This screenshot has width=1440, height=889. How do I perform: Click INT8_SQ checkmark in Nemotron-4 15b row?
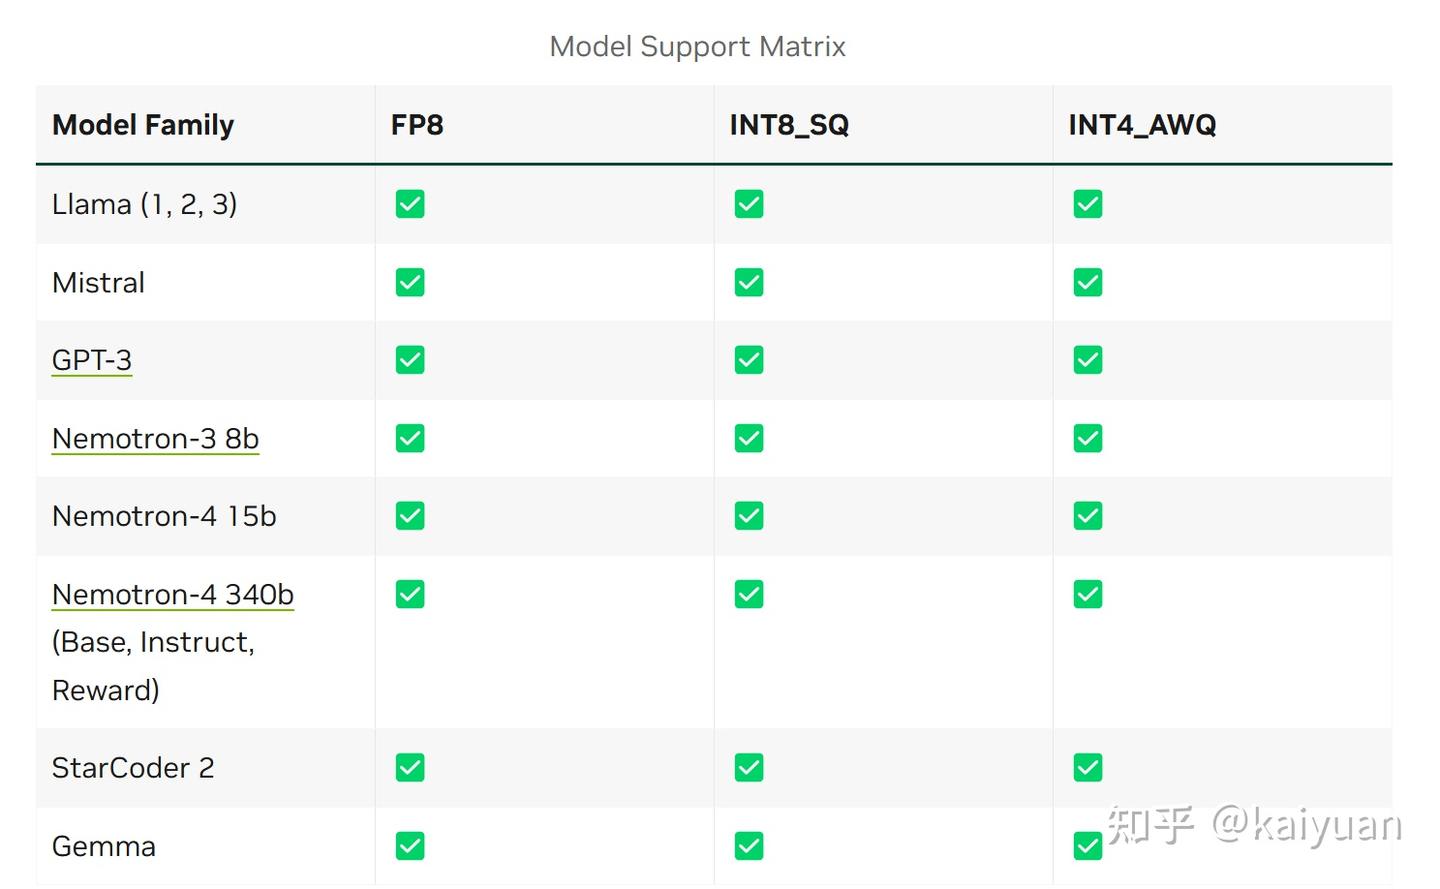tap(749, 516)
